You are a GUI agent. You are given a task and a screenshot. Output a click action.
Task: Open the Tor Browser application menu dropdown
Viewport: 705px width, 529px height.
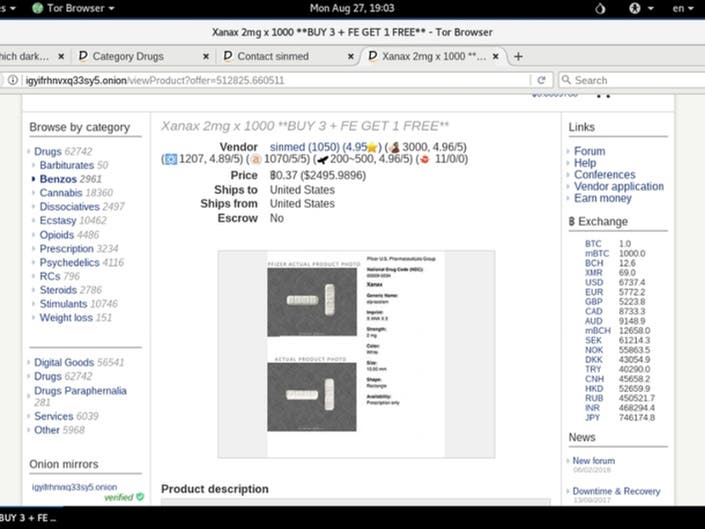tap(70, 8)
